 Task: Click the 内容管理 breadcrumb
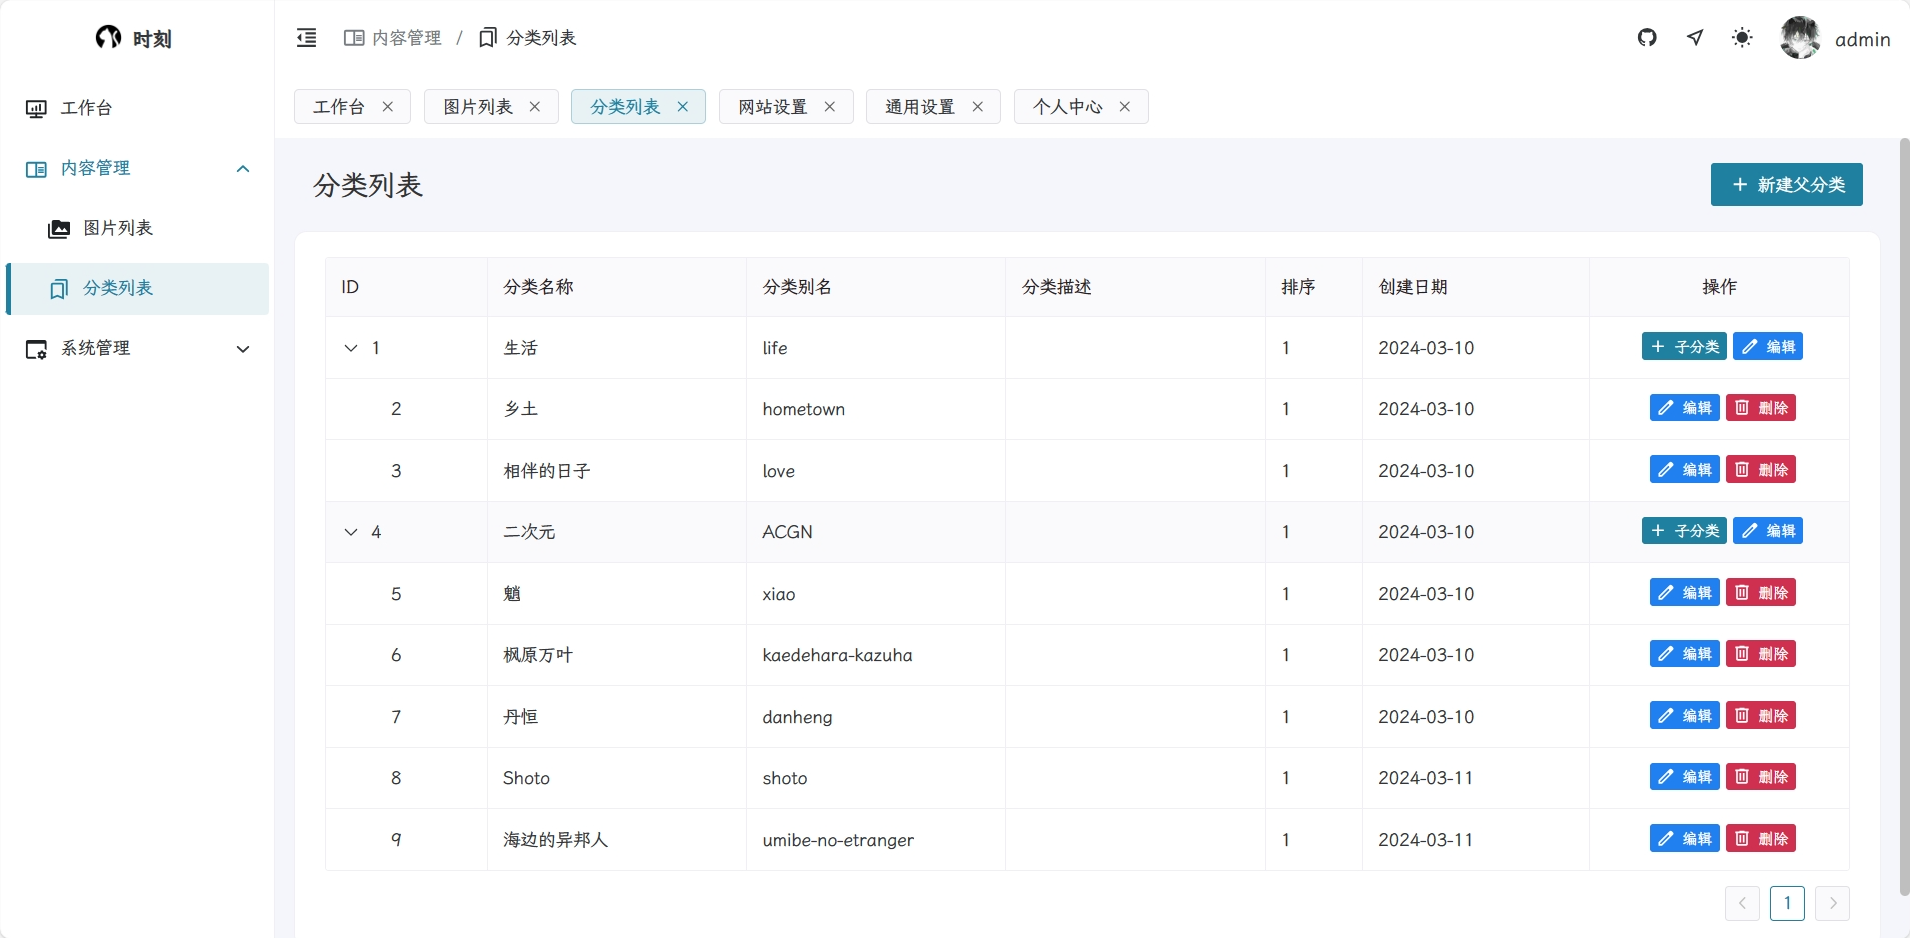tap(393, 38)
